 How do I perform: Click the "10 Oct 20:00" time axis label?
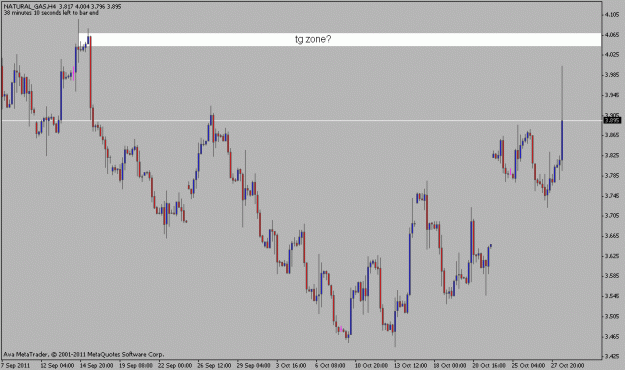tap(371, 365)
